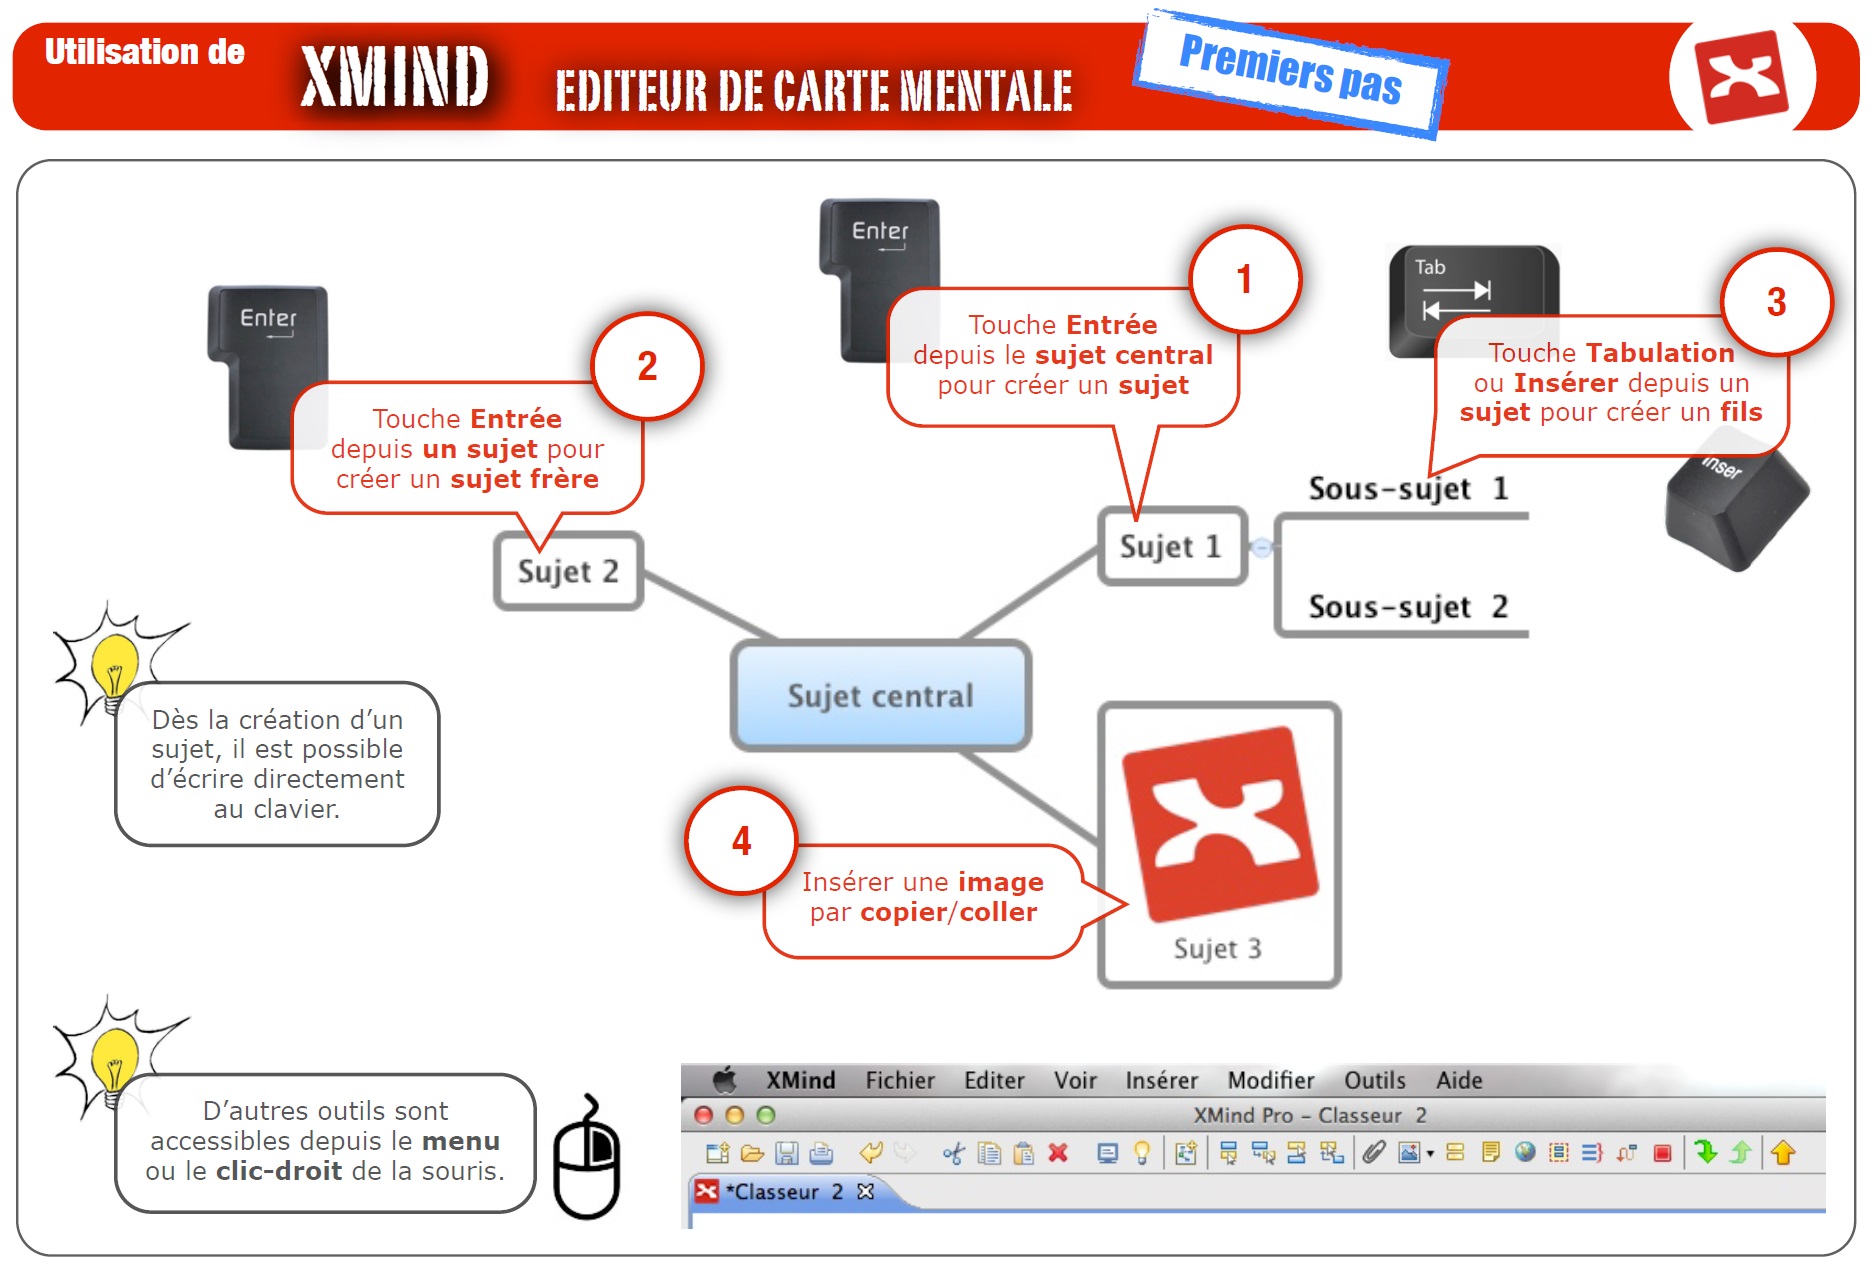The image size is (1872, 1262).
Task: Start presentation mode with the monitor icon
Action: (1108, 1153)
